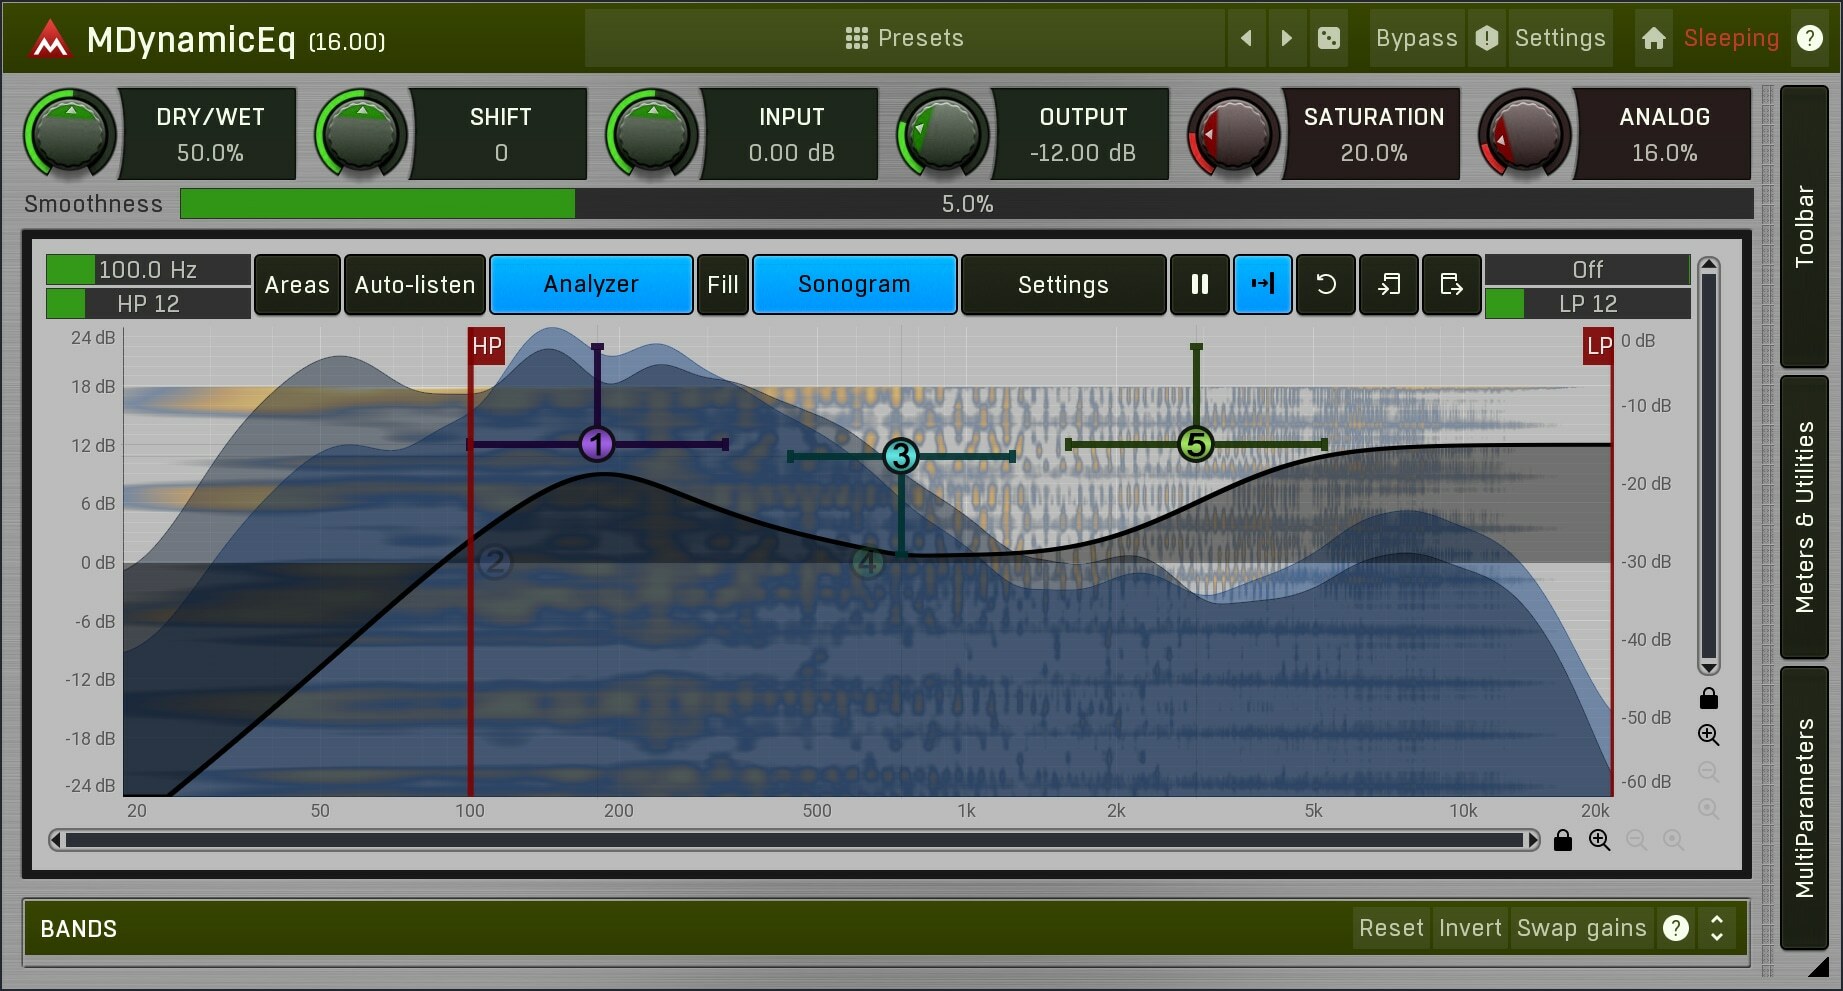Click the warning exclamation icon next to Bypass
Image resolution: width=1843 pixels, height=991 pixels.
1486,38
